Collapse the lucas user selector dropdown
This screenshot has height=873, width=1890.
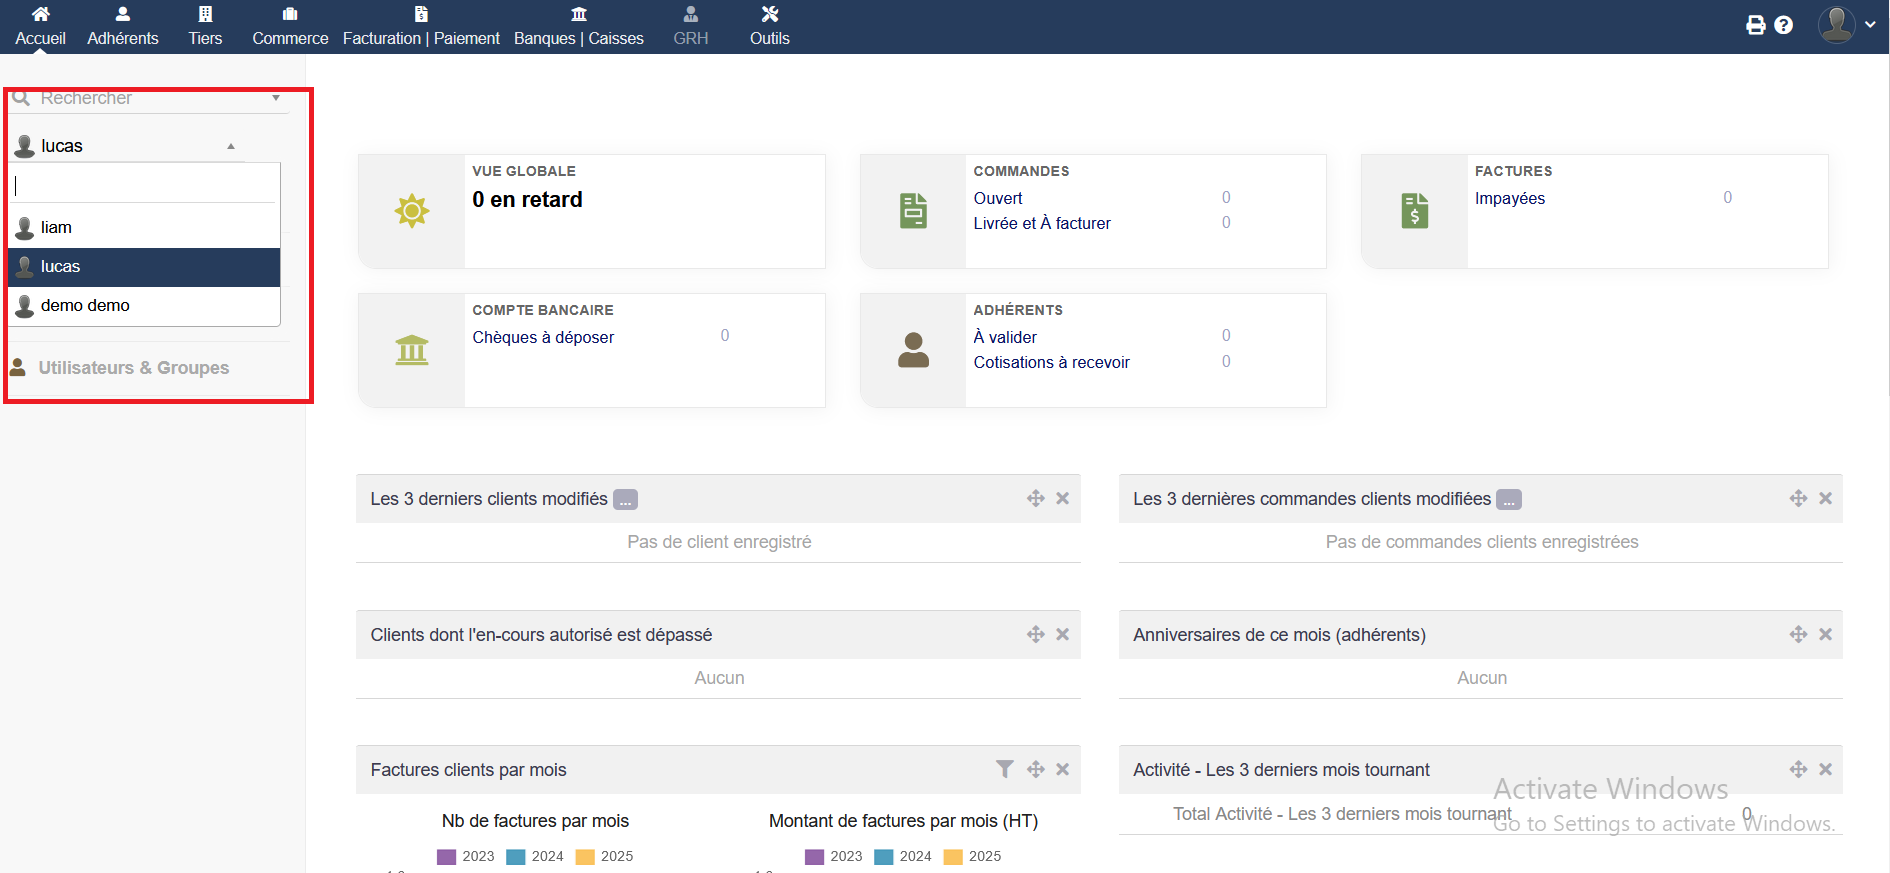231,146
